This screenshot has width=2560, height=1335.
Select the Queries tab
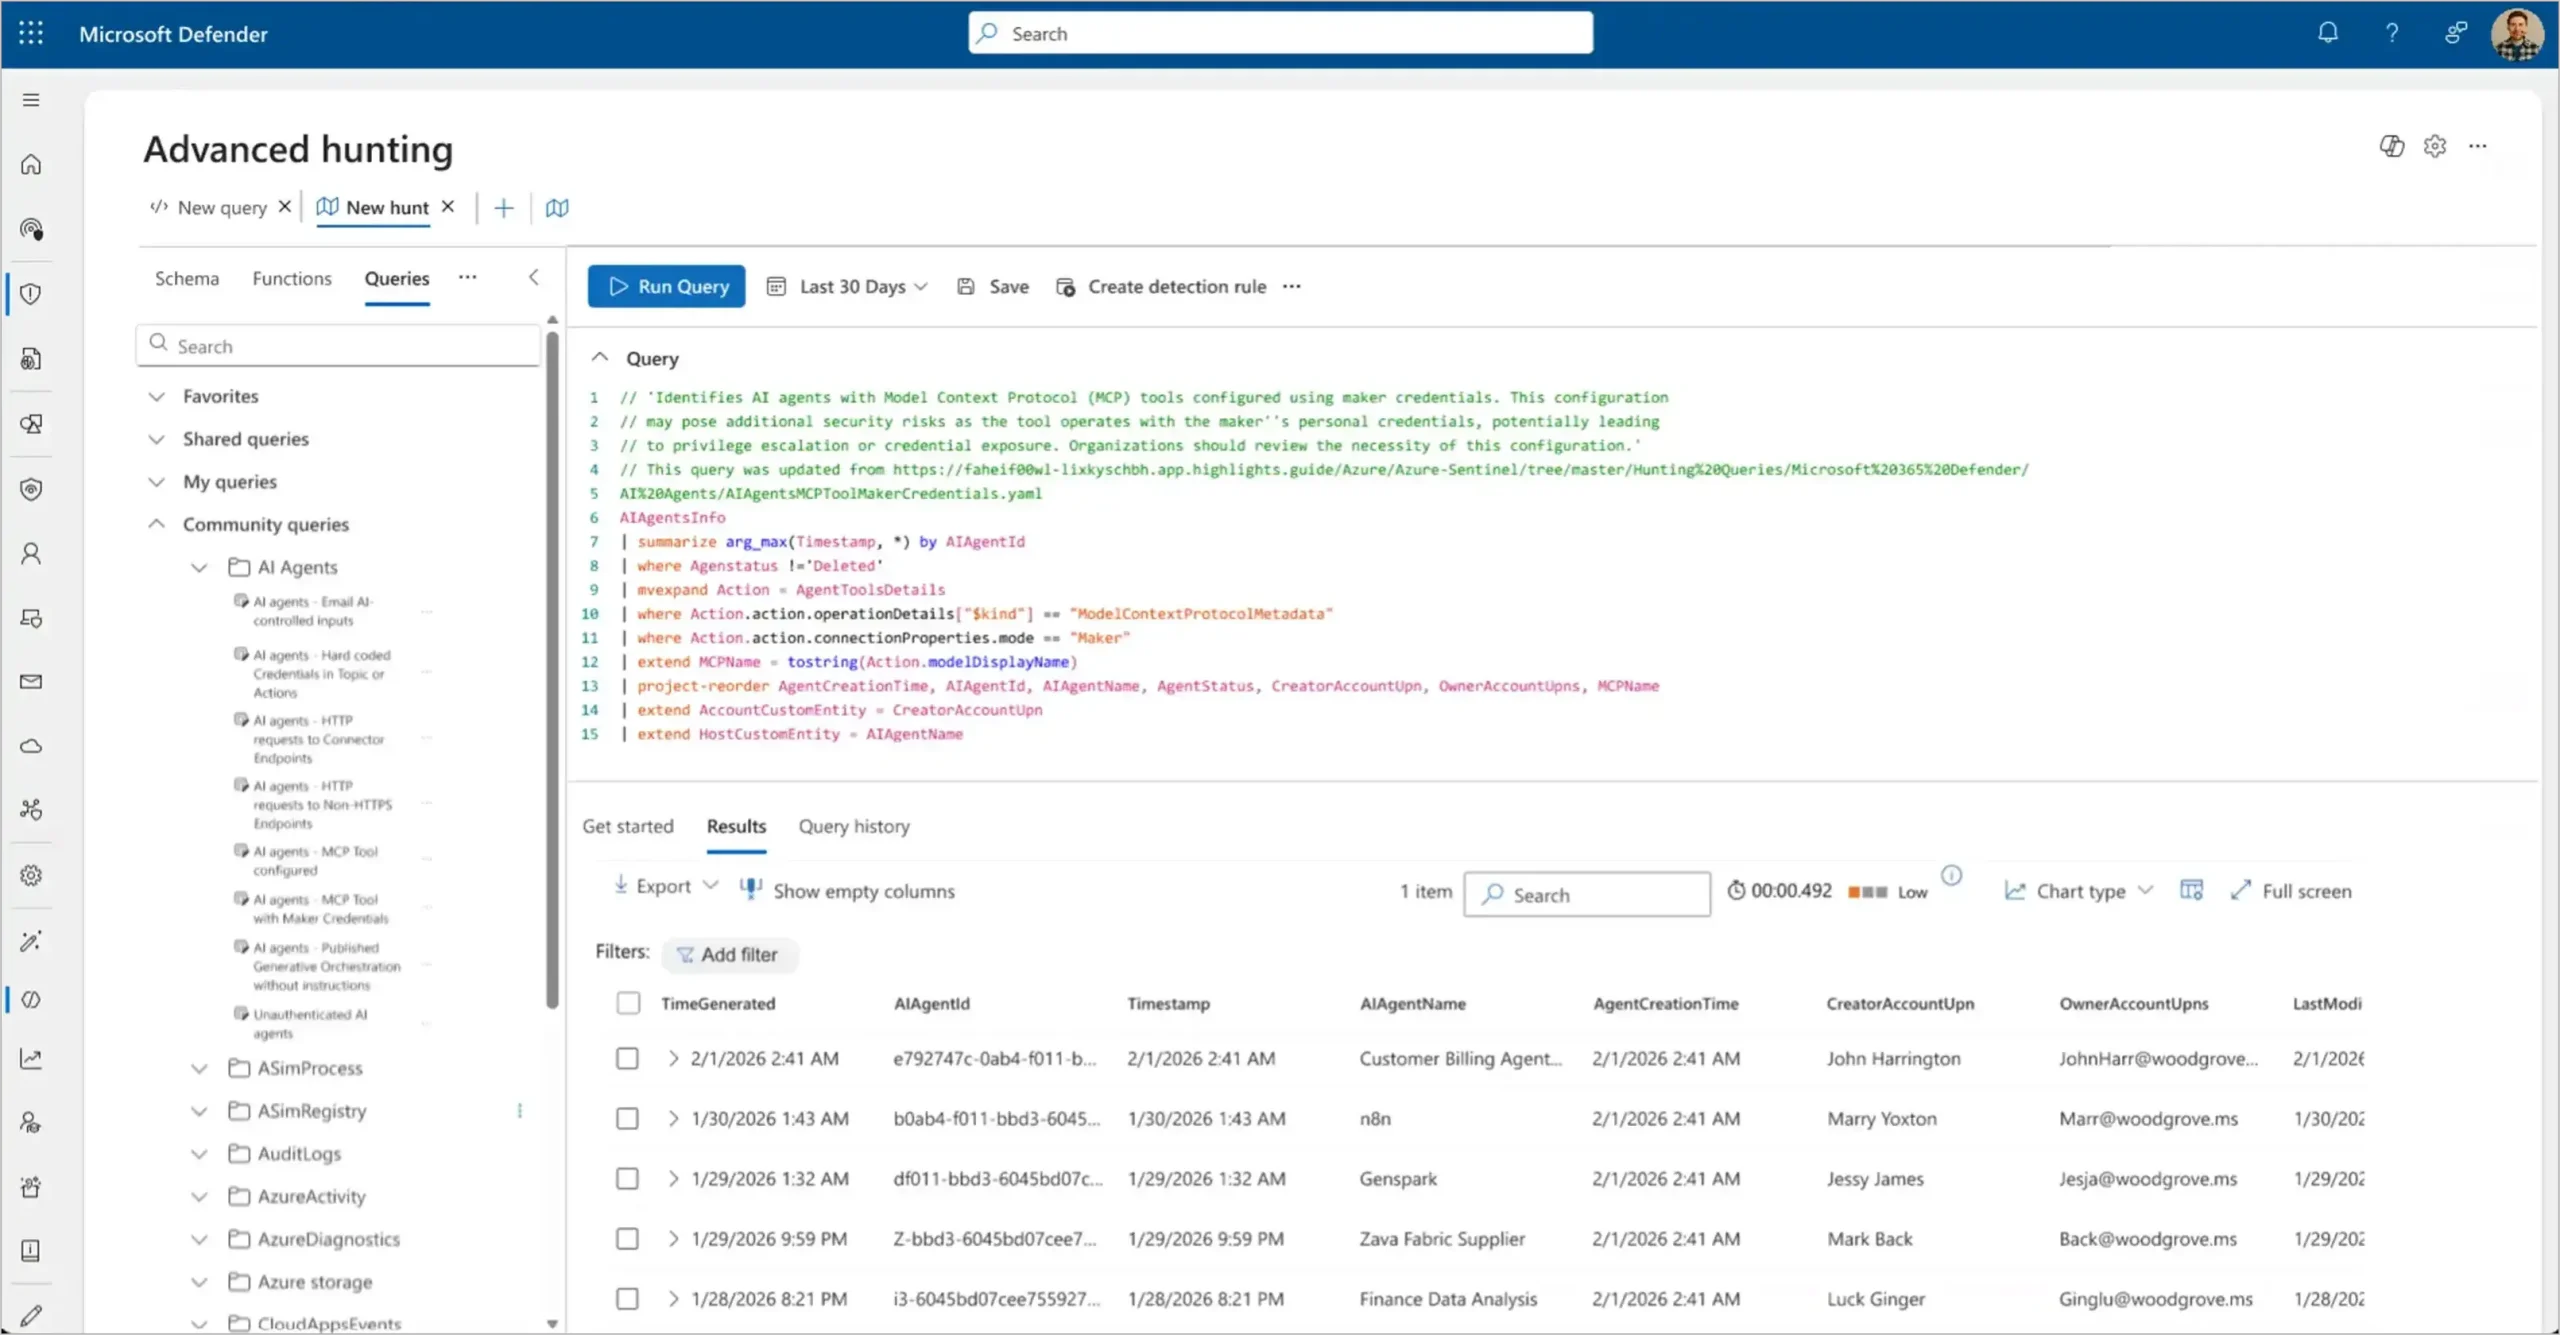tap(397, 278)
